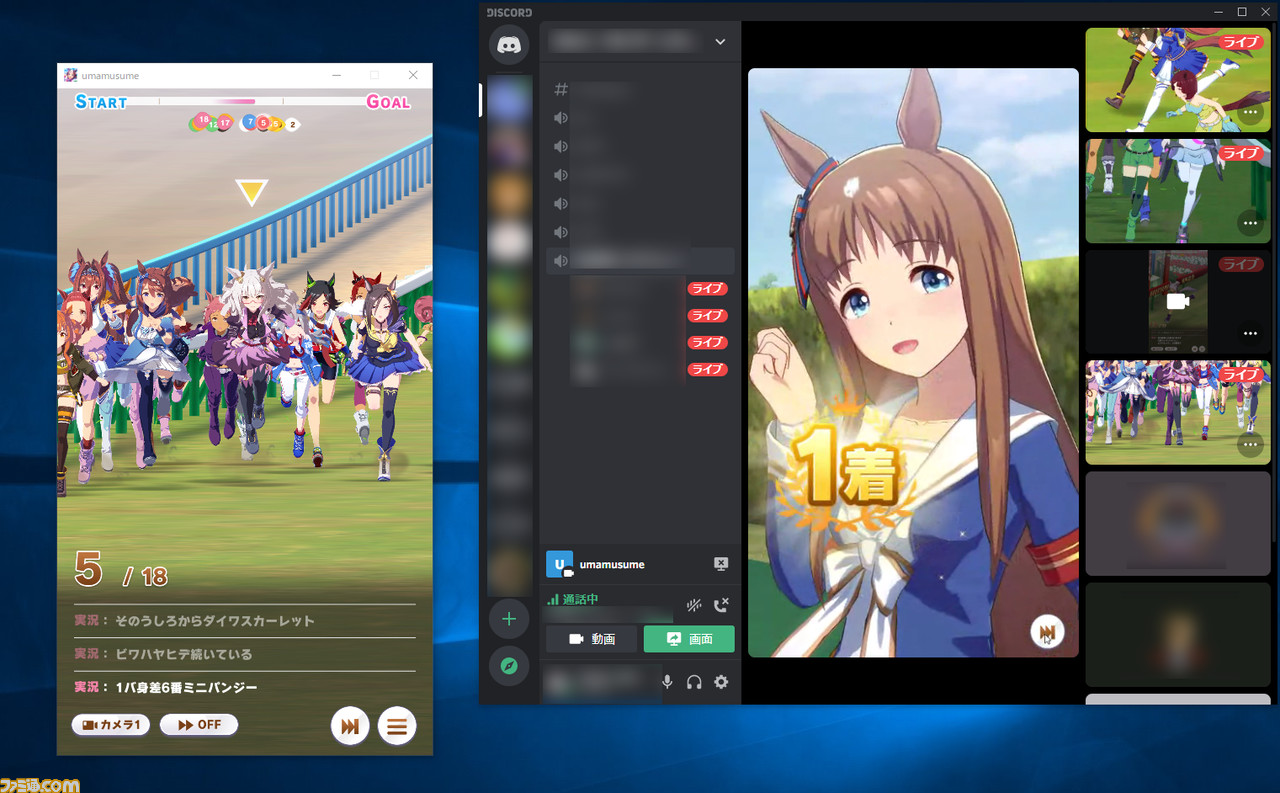Expand the server name dropdown
This screenshot has height=793, width=1280.
(719, 42)
